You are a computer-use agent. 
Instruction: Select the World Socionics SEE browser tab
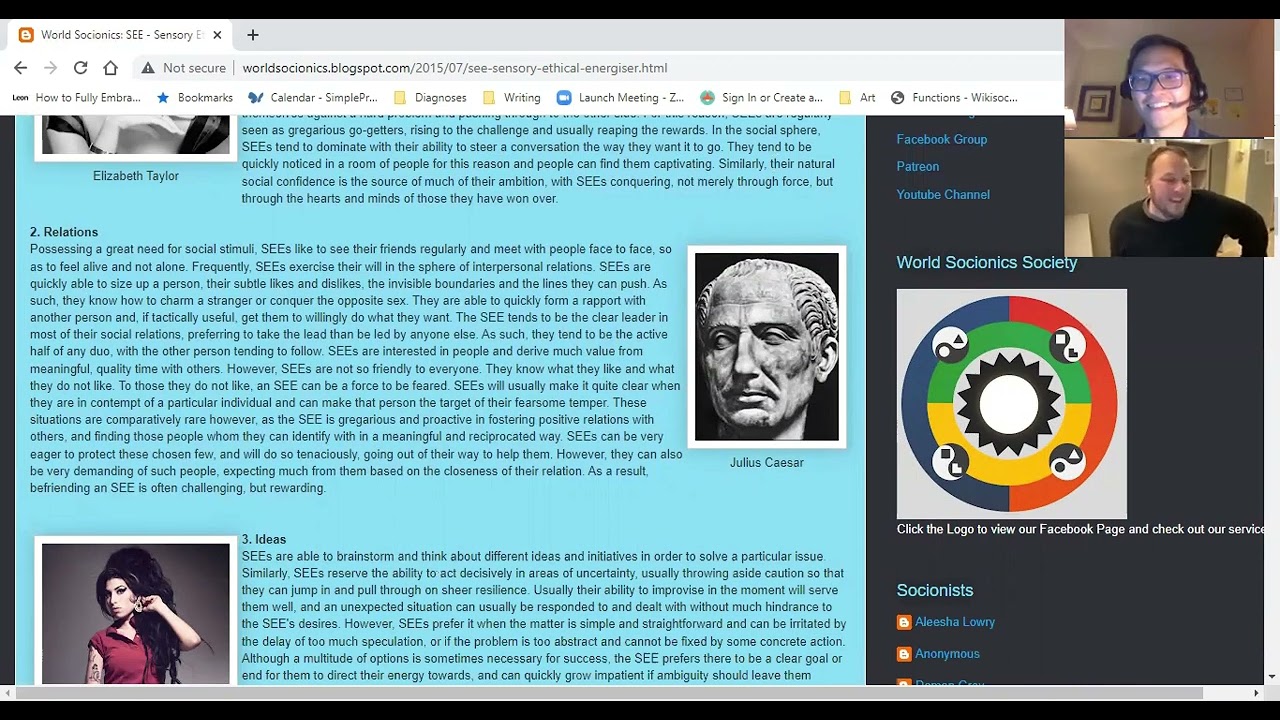pos(121,35)
